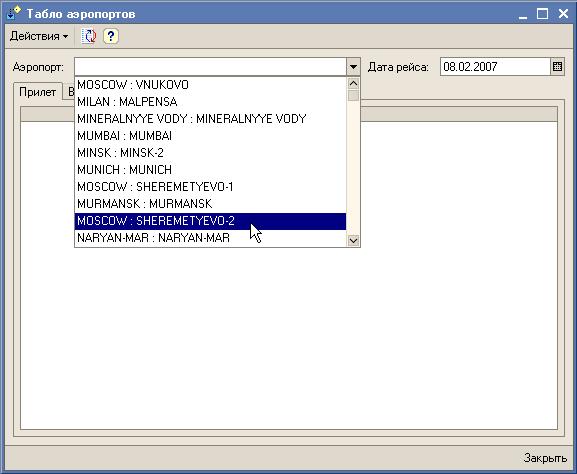
Task: Choose highlighted MOSCOW : SHEREMETYEVO-2 entry
Action: (210, 221)
